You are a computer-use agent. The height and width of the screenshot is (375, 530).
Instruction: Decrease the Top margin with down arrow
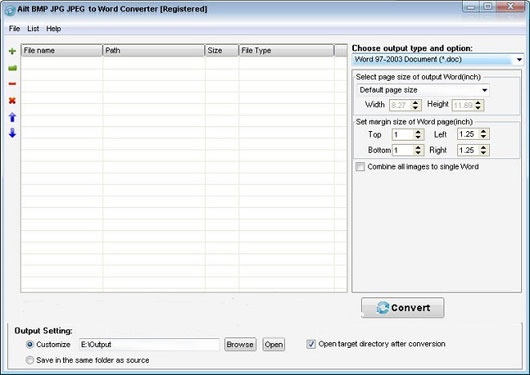point(418,137)
